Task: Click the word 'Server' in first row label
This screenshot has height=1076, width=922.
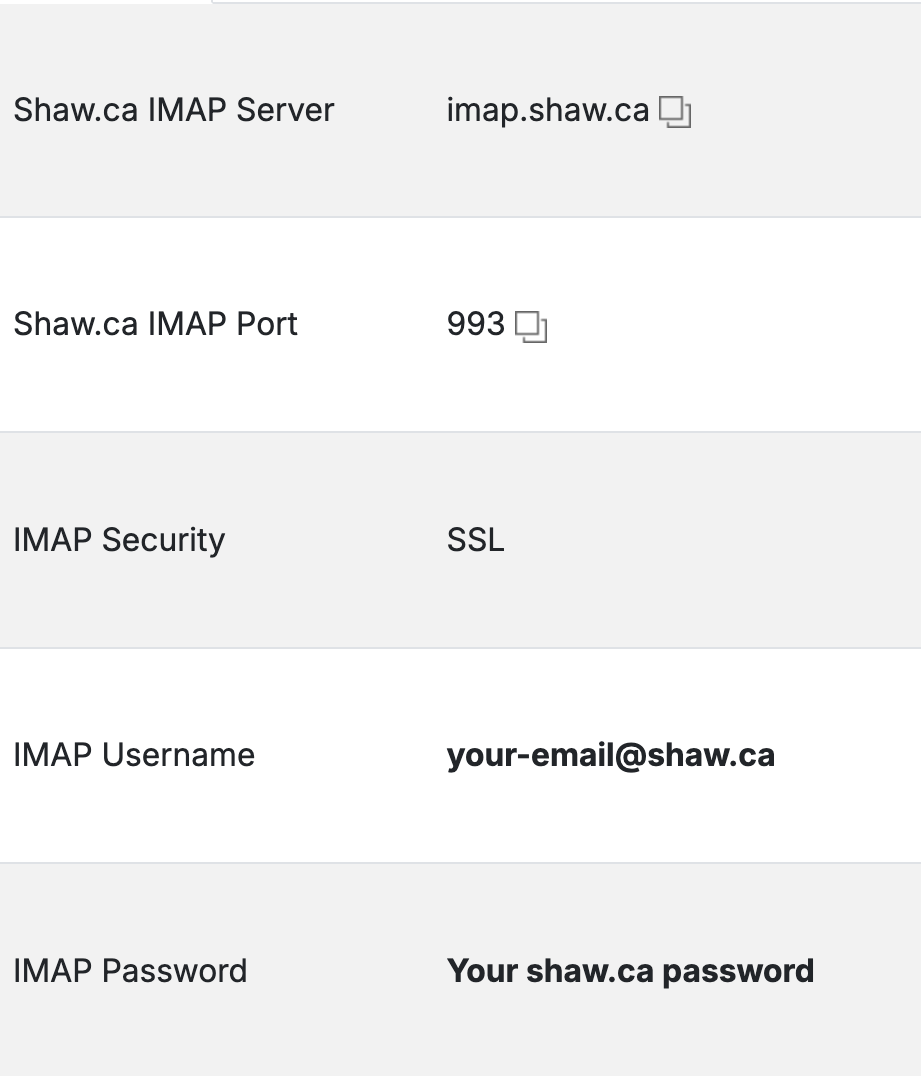Action: click(285, 110)
